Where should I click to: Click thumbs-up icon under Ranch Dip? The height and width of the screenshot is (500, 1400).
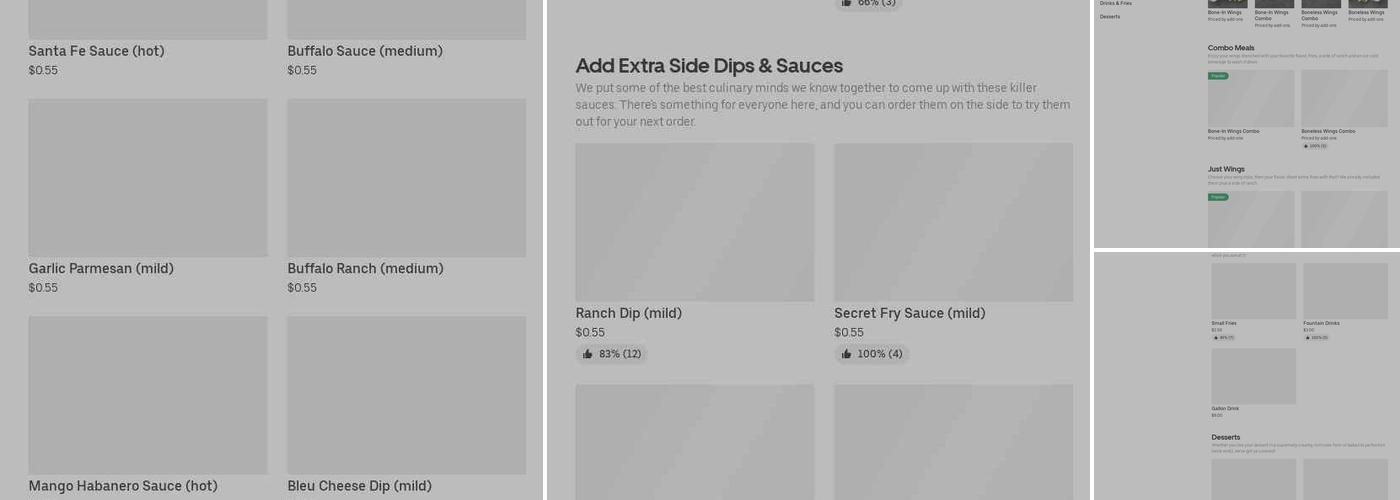coord(588,354)
